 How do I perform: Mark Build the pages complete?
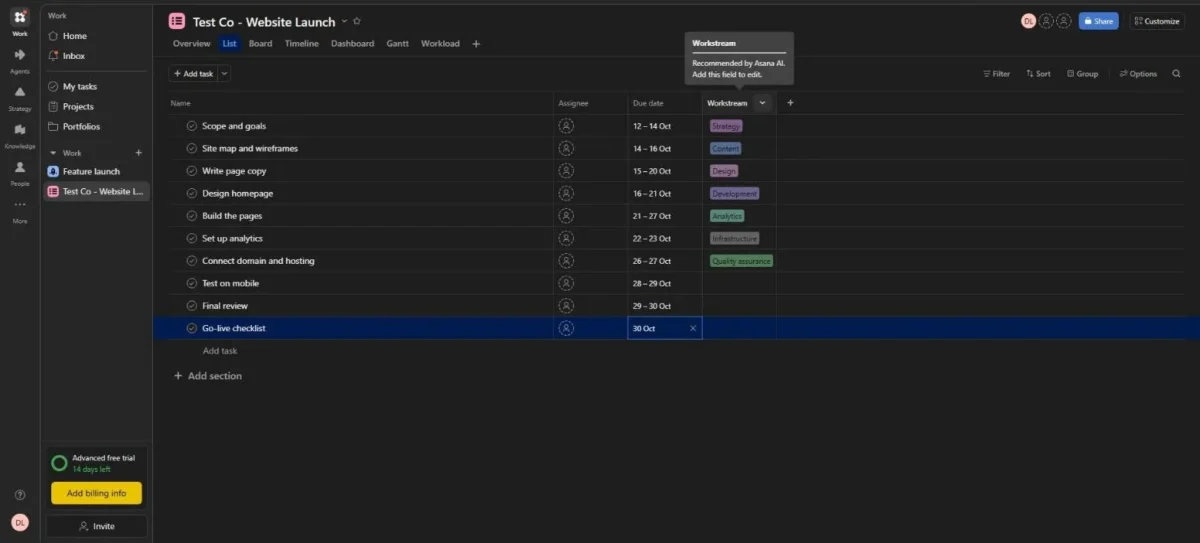point(192,216)
